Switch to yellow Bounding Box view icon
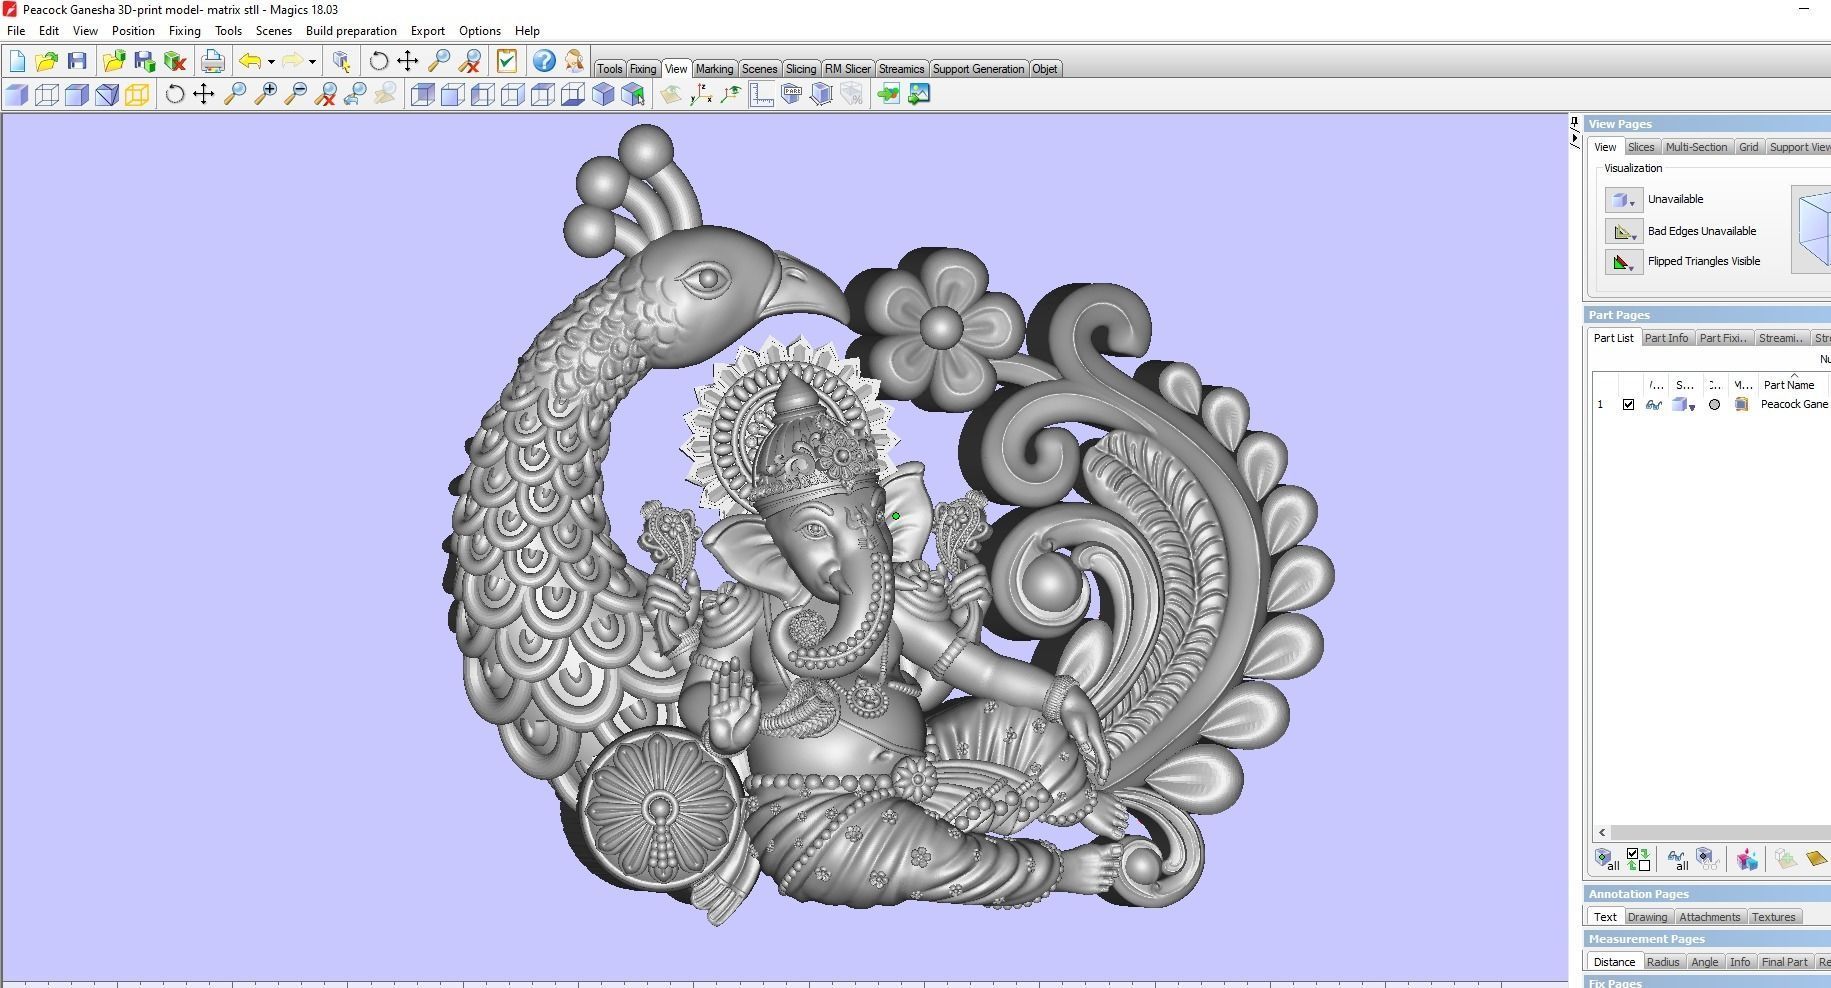1831x988 pixels. point(137,94)
